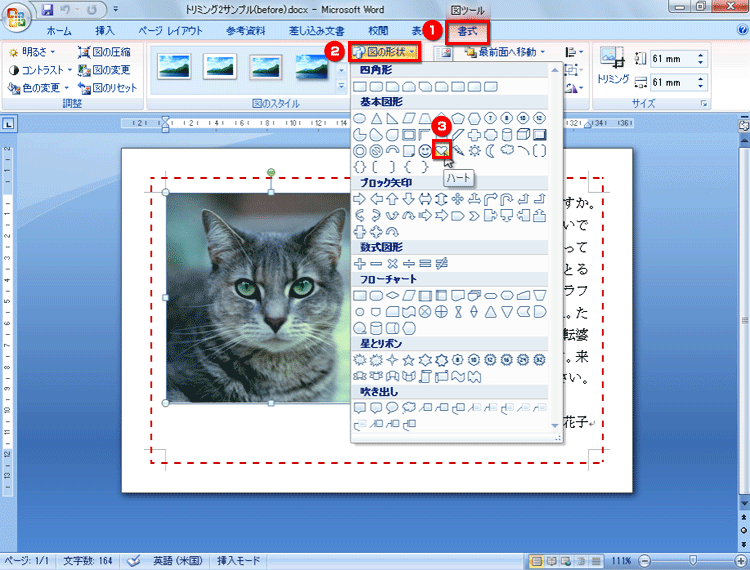
Task: Choose the pentagon shape
Action: 458,118
